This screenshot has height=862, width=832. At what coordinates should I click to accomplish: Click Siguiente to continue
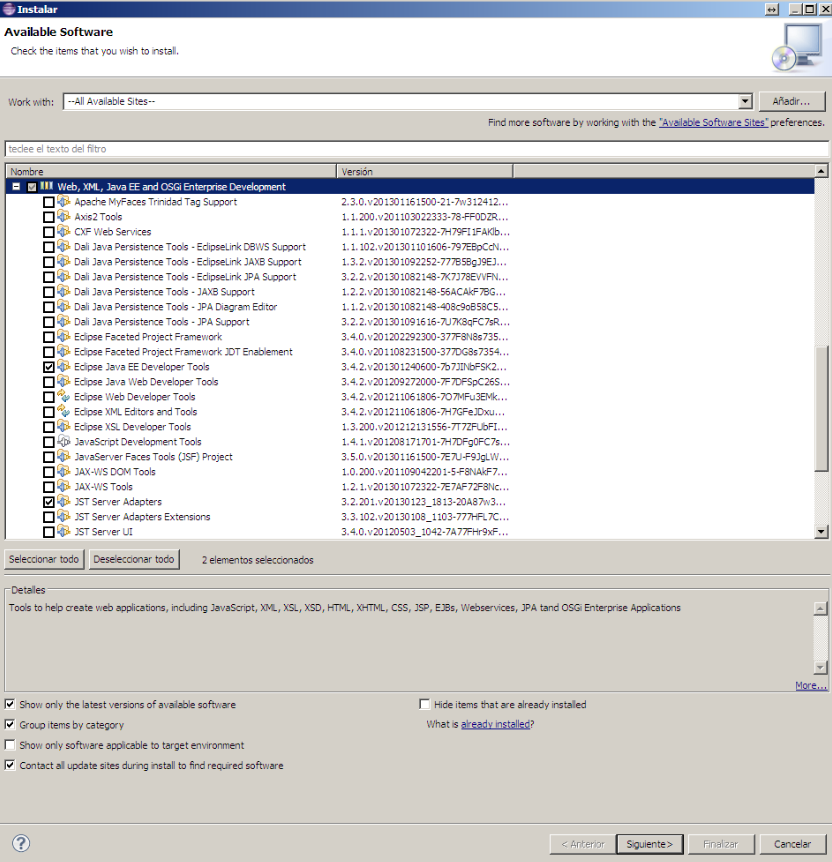[x=649, y=844]
